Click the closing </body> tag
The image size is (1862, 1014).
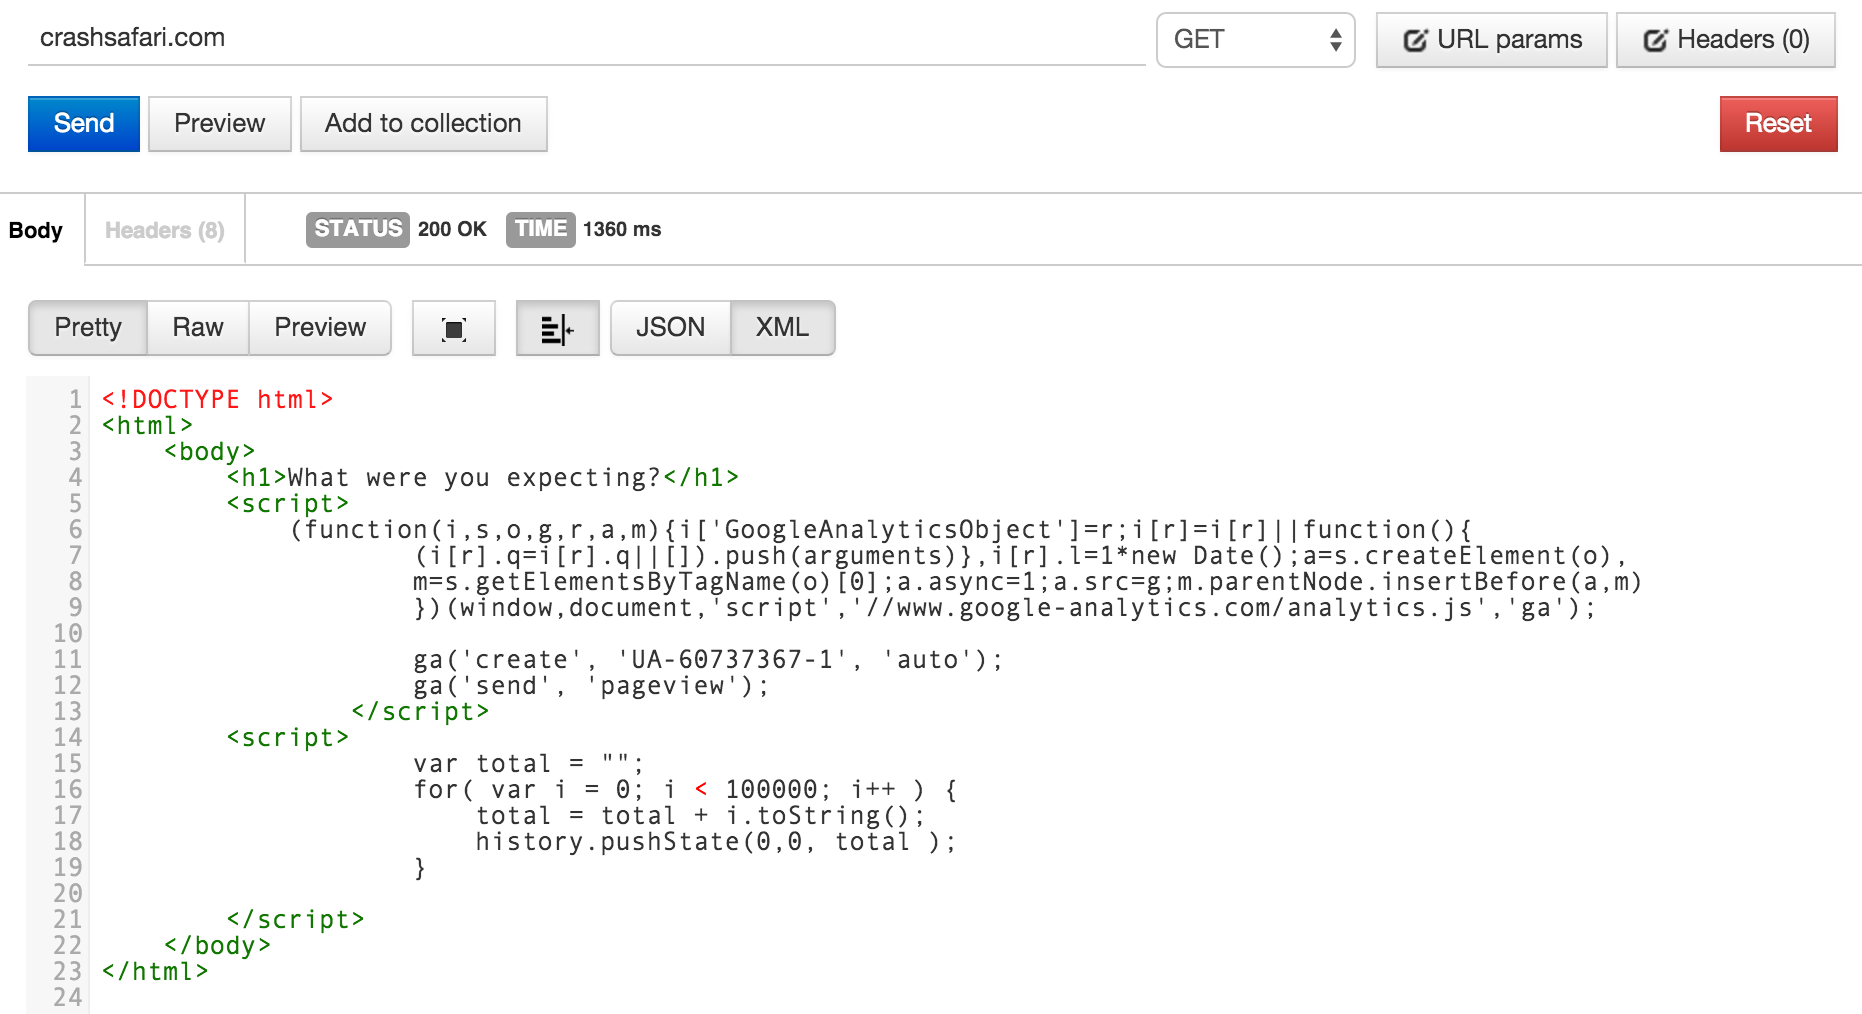(x=218, y=945)
